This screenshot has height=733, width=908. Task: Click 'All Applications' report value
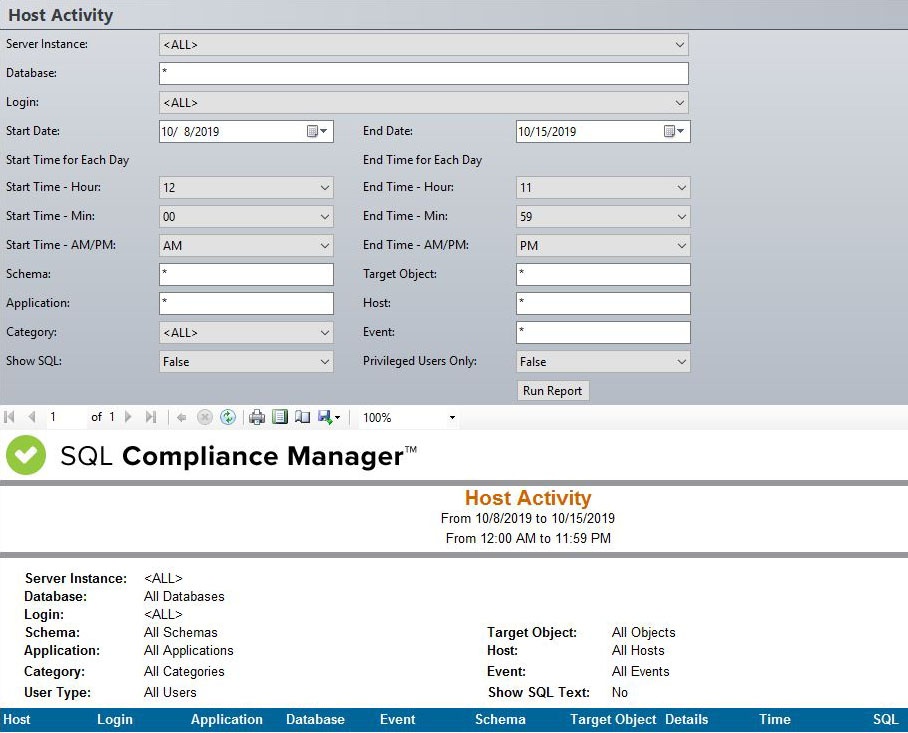tap(189, 650)
